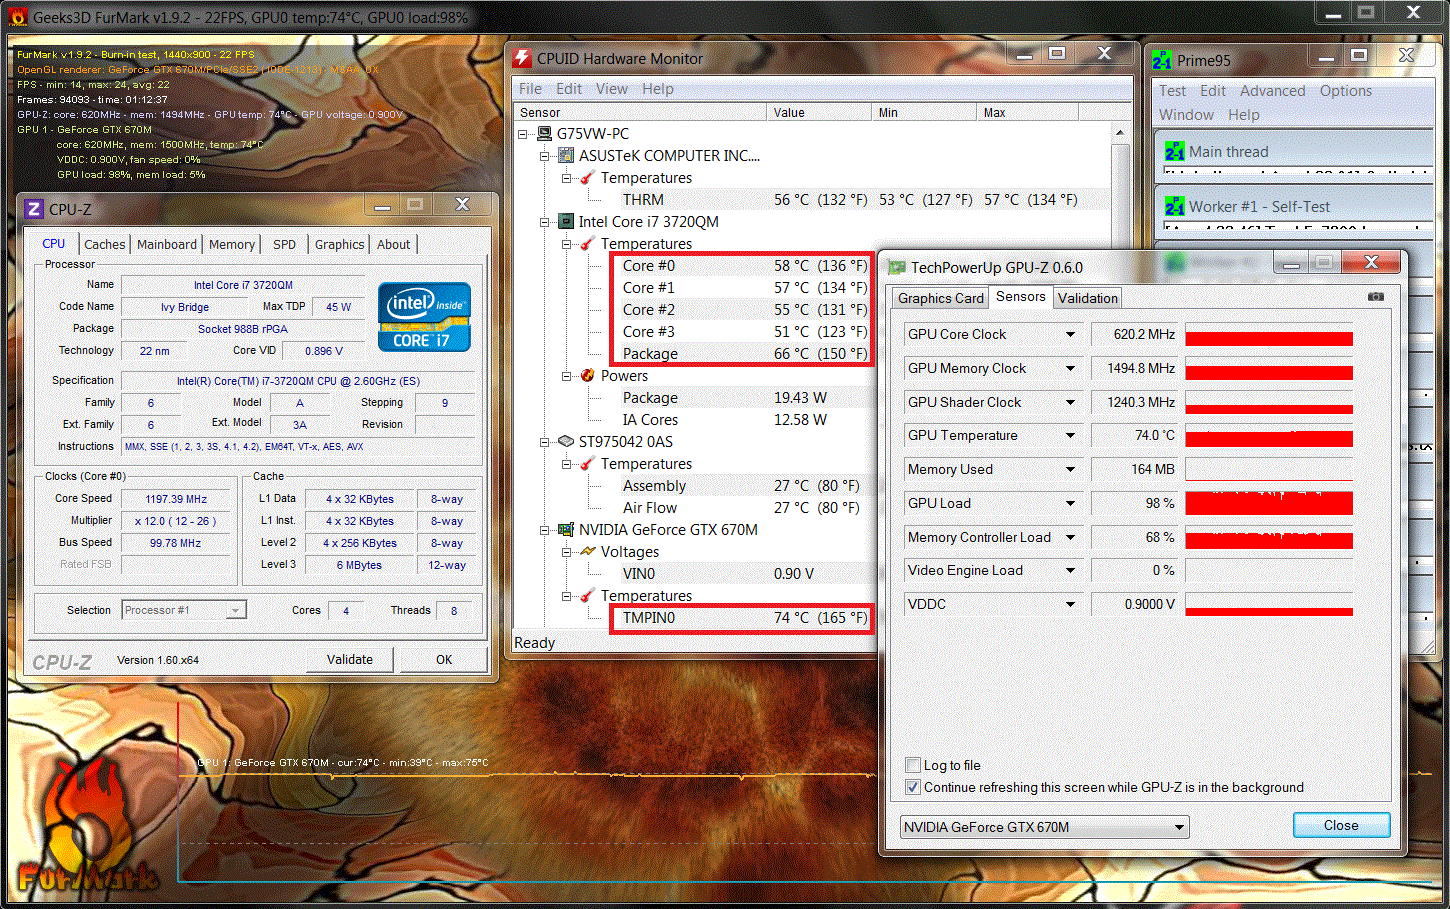The image size is (1450, 909).
Task: Open the Options menu in Prime95
Action: tap(1346, 91)
